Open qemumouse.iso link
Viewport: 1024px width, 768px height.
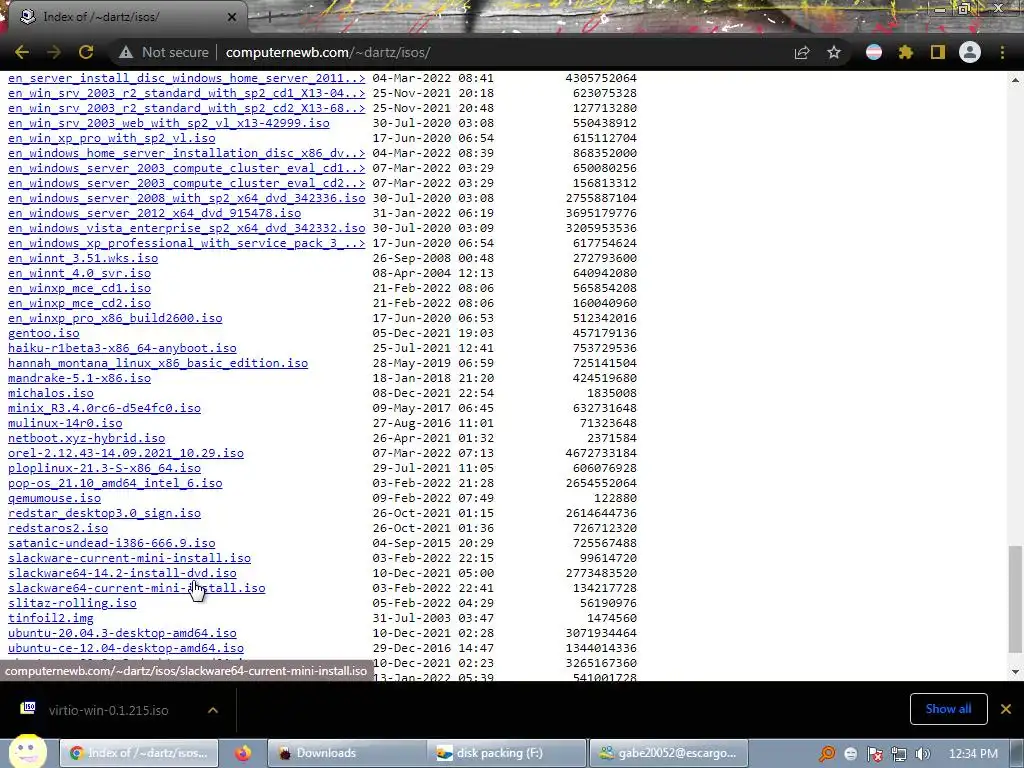click(x=54, y=498)
